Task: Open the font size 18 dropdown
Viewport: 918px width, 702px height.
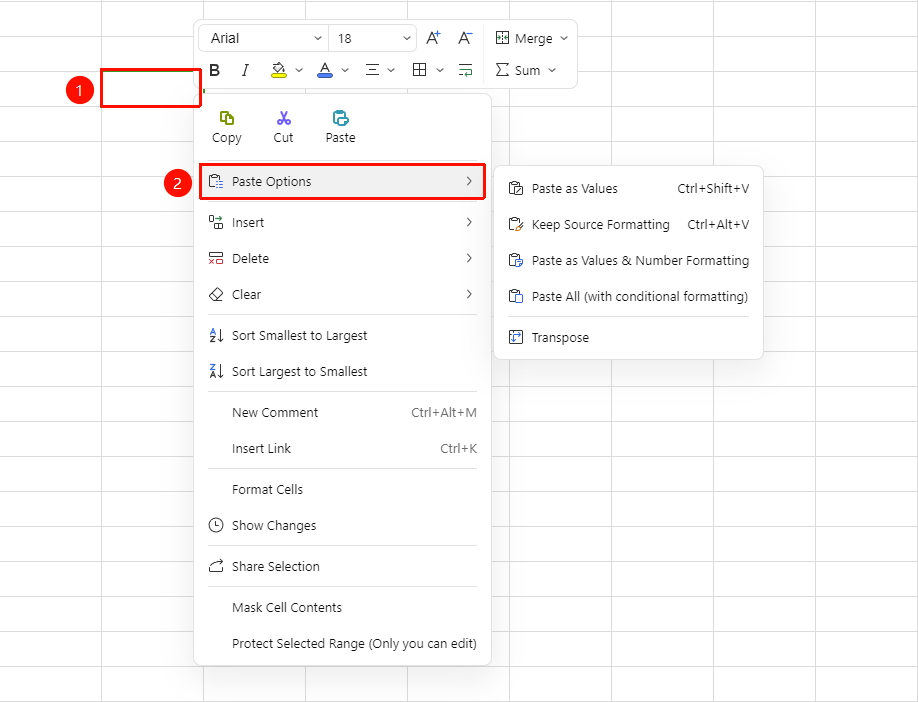Action: [x=372, y=38]
